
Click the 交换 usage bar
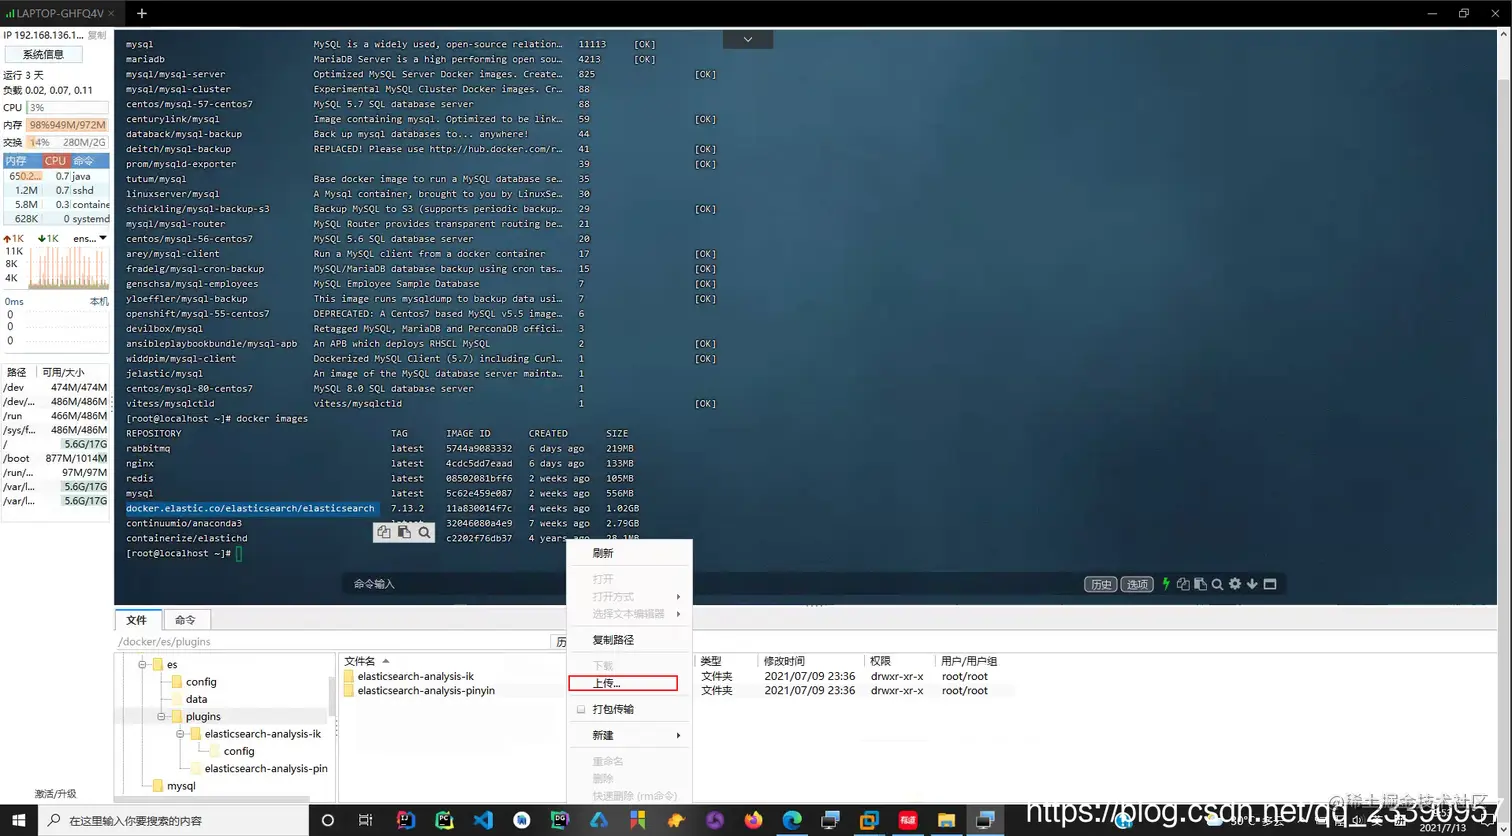point(67,142)
